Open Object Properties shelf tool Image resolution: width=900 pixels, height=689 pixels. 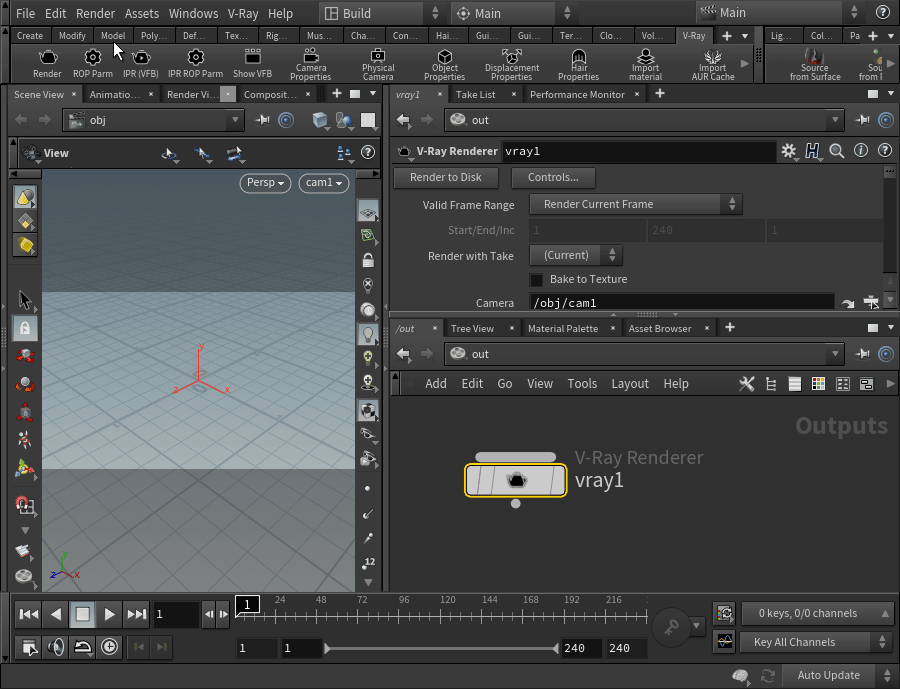coord(444,64)
